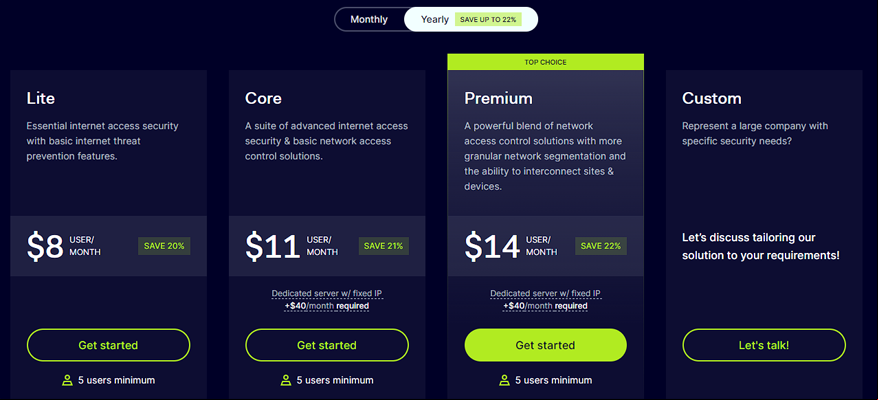The height and width of the screenshot is (400, 878).
Task: Select the Yearly billing option
Action: click(435, 20)
